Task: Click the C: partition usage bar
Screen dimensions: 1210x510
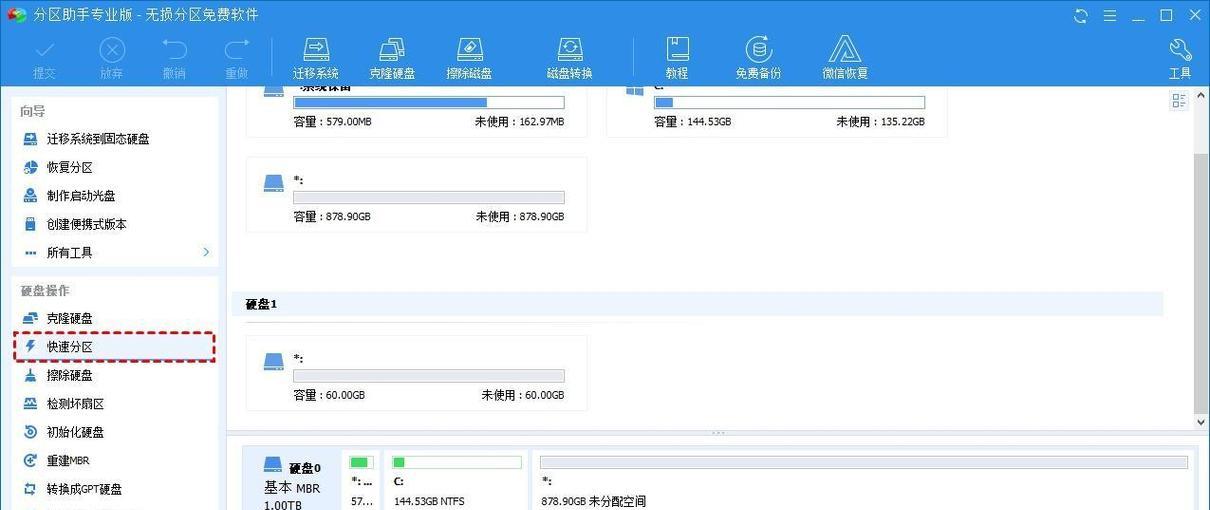Action: (x=789, y=103)
